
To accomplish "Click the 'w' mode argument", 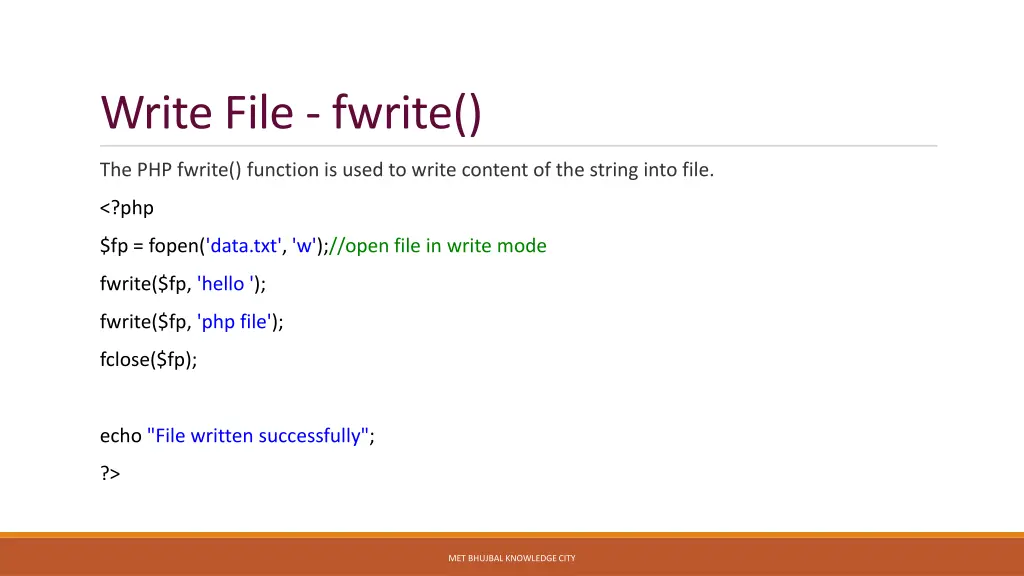I will (304, 245).
